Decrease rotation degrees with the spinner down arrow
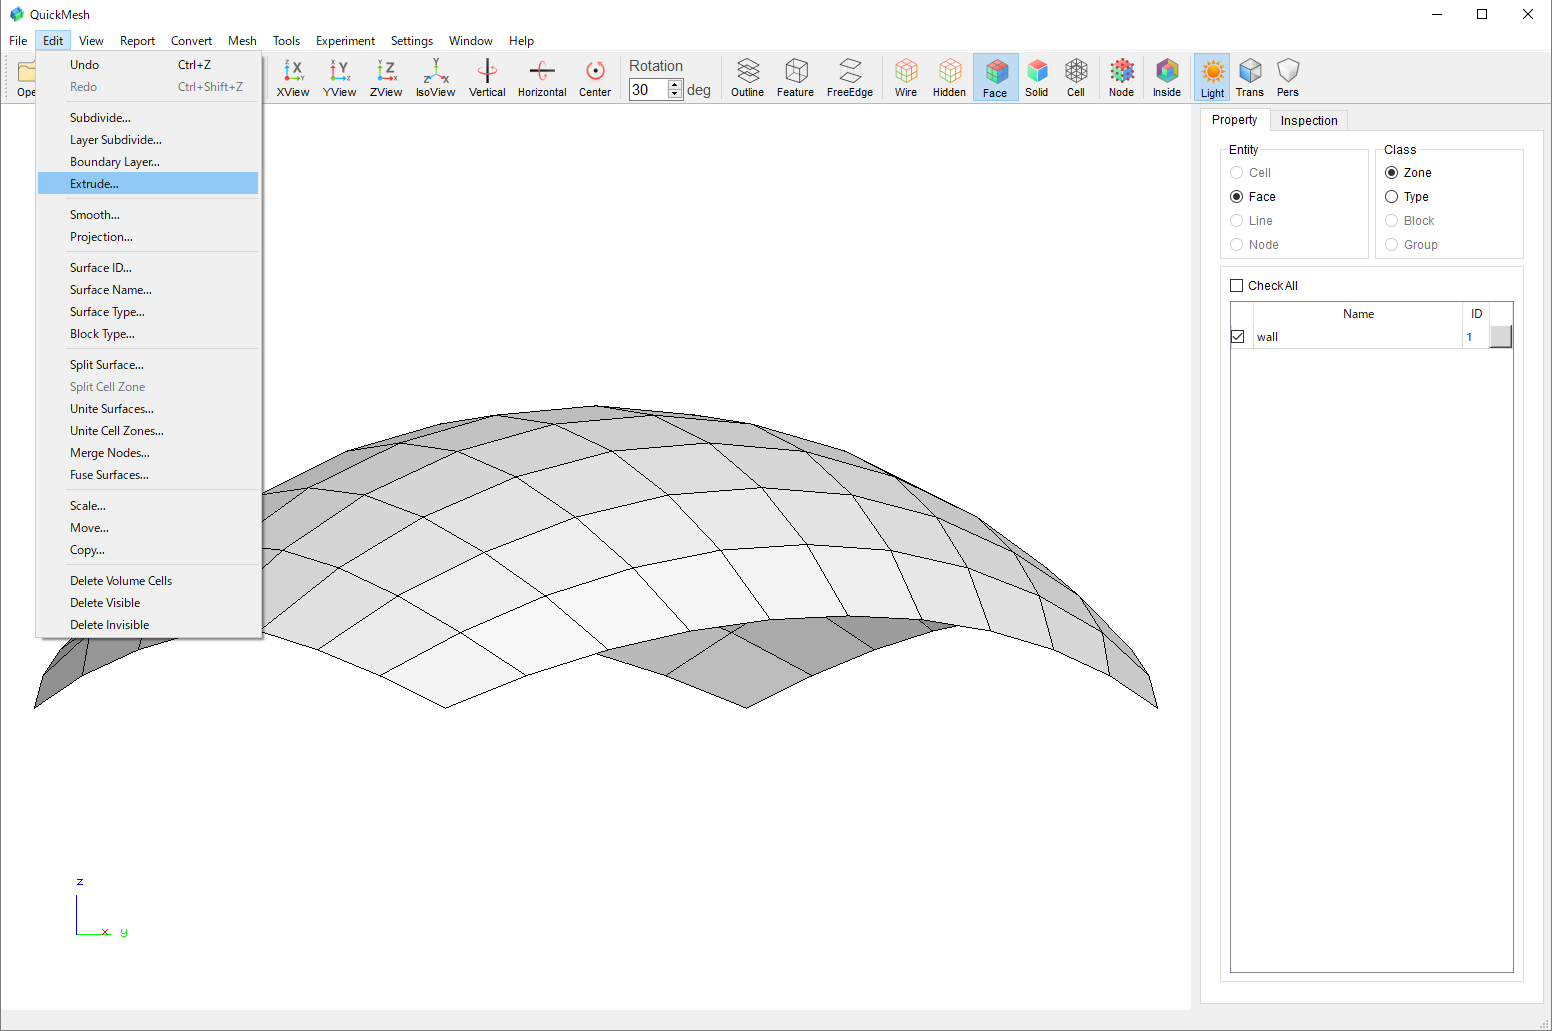Viewport: 1552px width, 1031px height. point(675,95)
